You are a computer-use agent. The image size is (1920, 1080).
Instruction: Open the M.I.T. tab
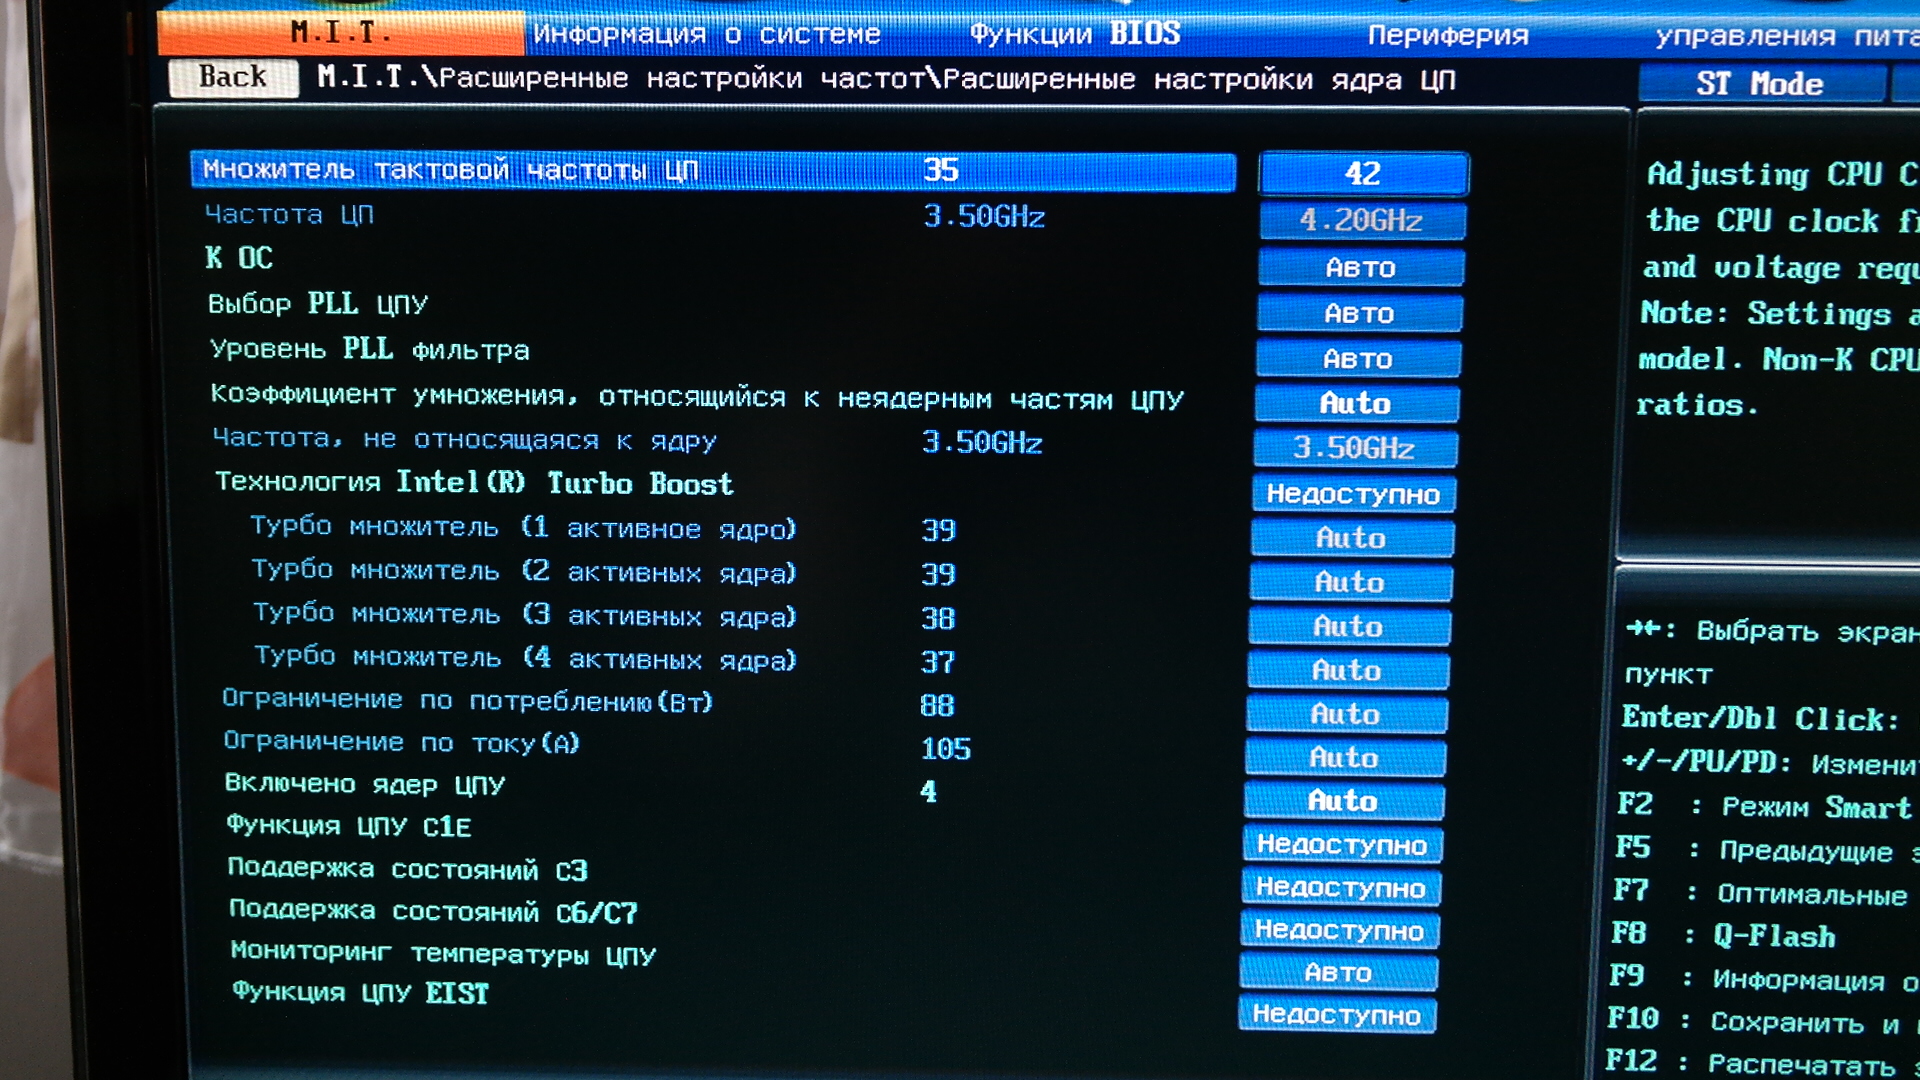340,33
